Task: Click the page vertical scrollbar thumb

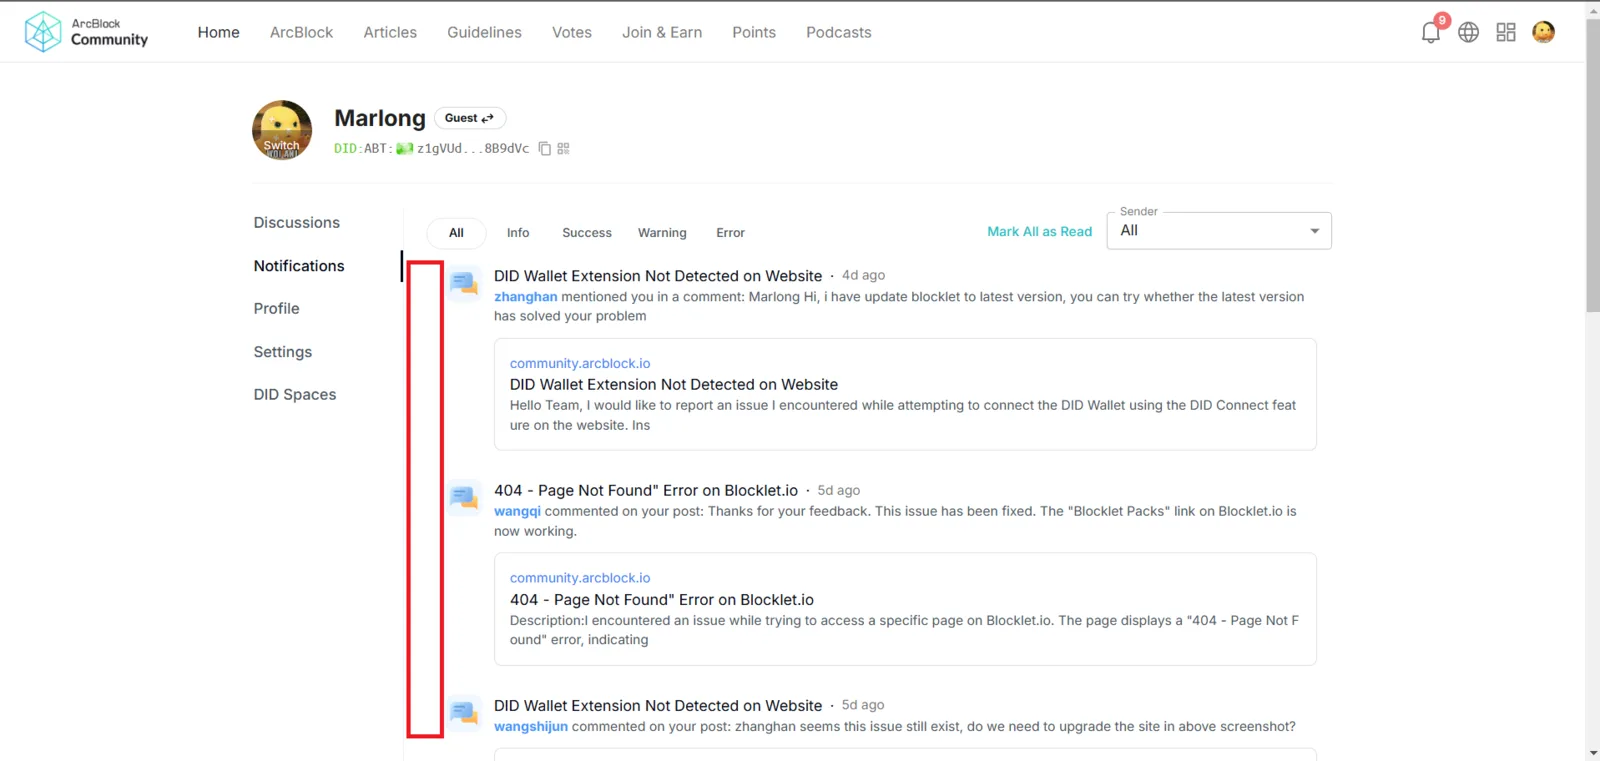Action: point(1593,165)
